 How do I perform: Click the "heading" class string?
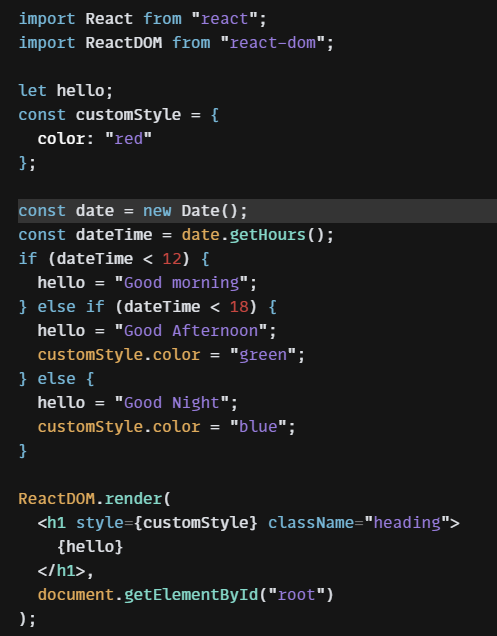coord(407,523)
